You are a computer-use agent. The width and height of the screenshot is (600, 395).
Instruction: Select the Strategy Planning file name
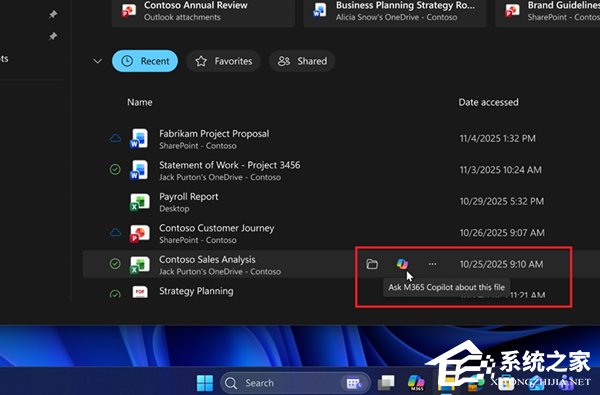[x=196, y=291]
